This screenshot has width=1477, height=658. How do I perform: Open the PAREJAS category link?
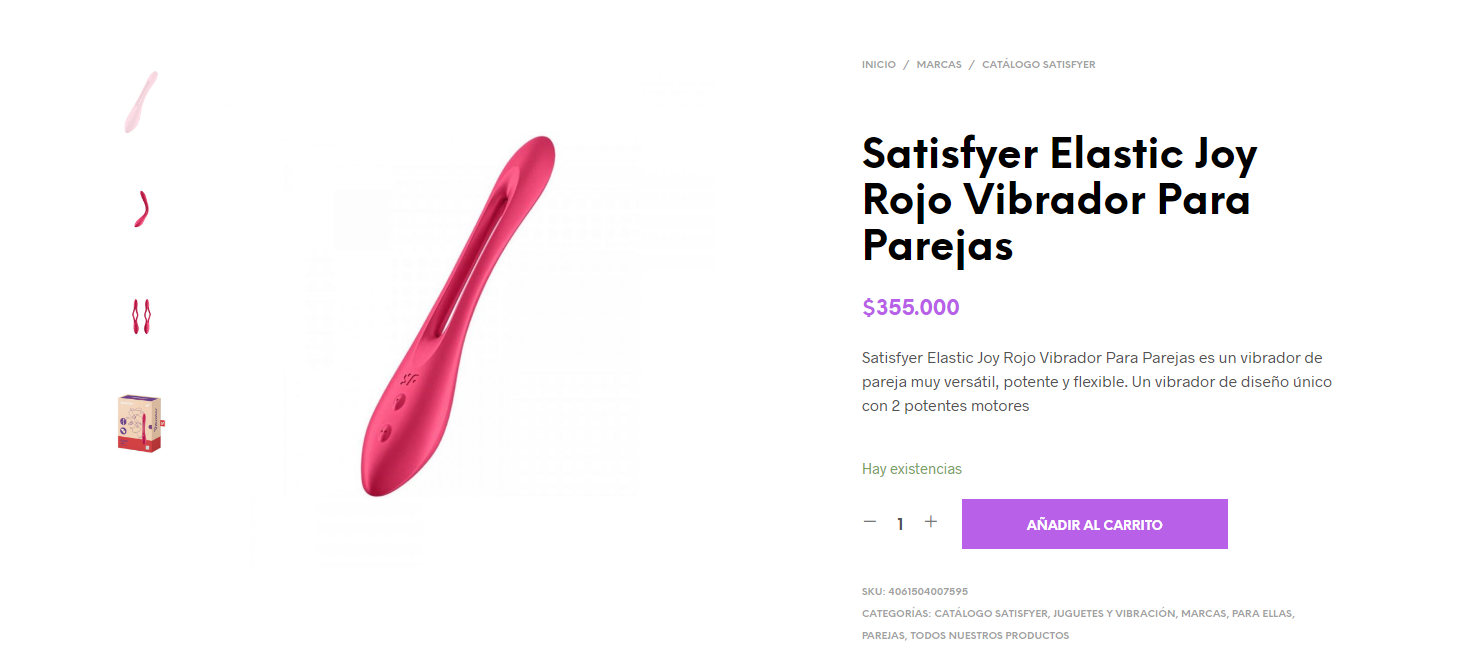click(x=883, y=636)
